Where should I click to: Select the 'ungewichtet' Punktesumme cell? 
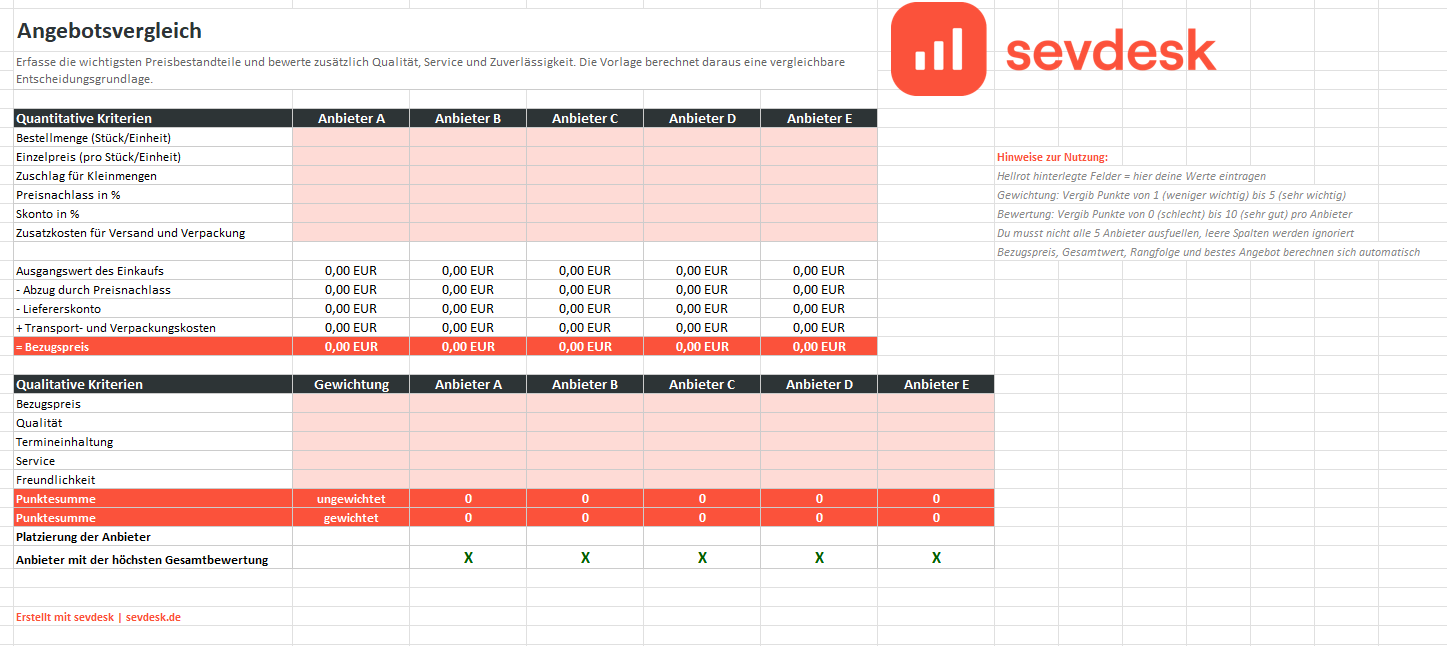pyautogui.click(x=351, y=498)
